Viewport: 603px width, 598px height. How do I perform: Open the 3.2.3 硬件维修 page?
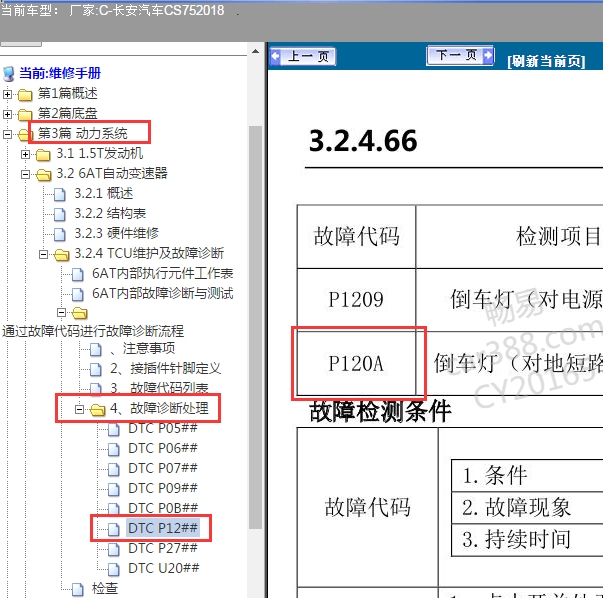pyautogui.click(x=117, y=233)
